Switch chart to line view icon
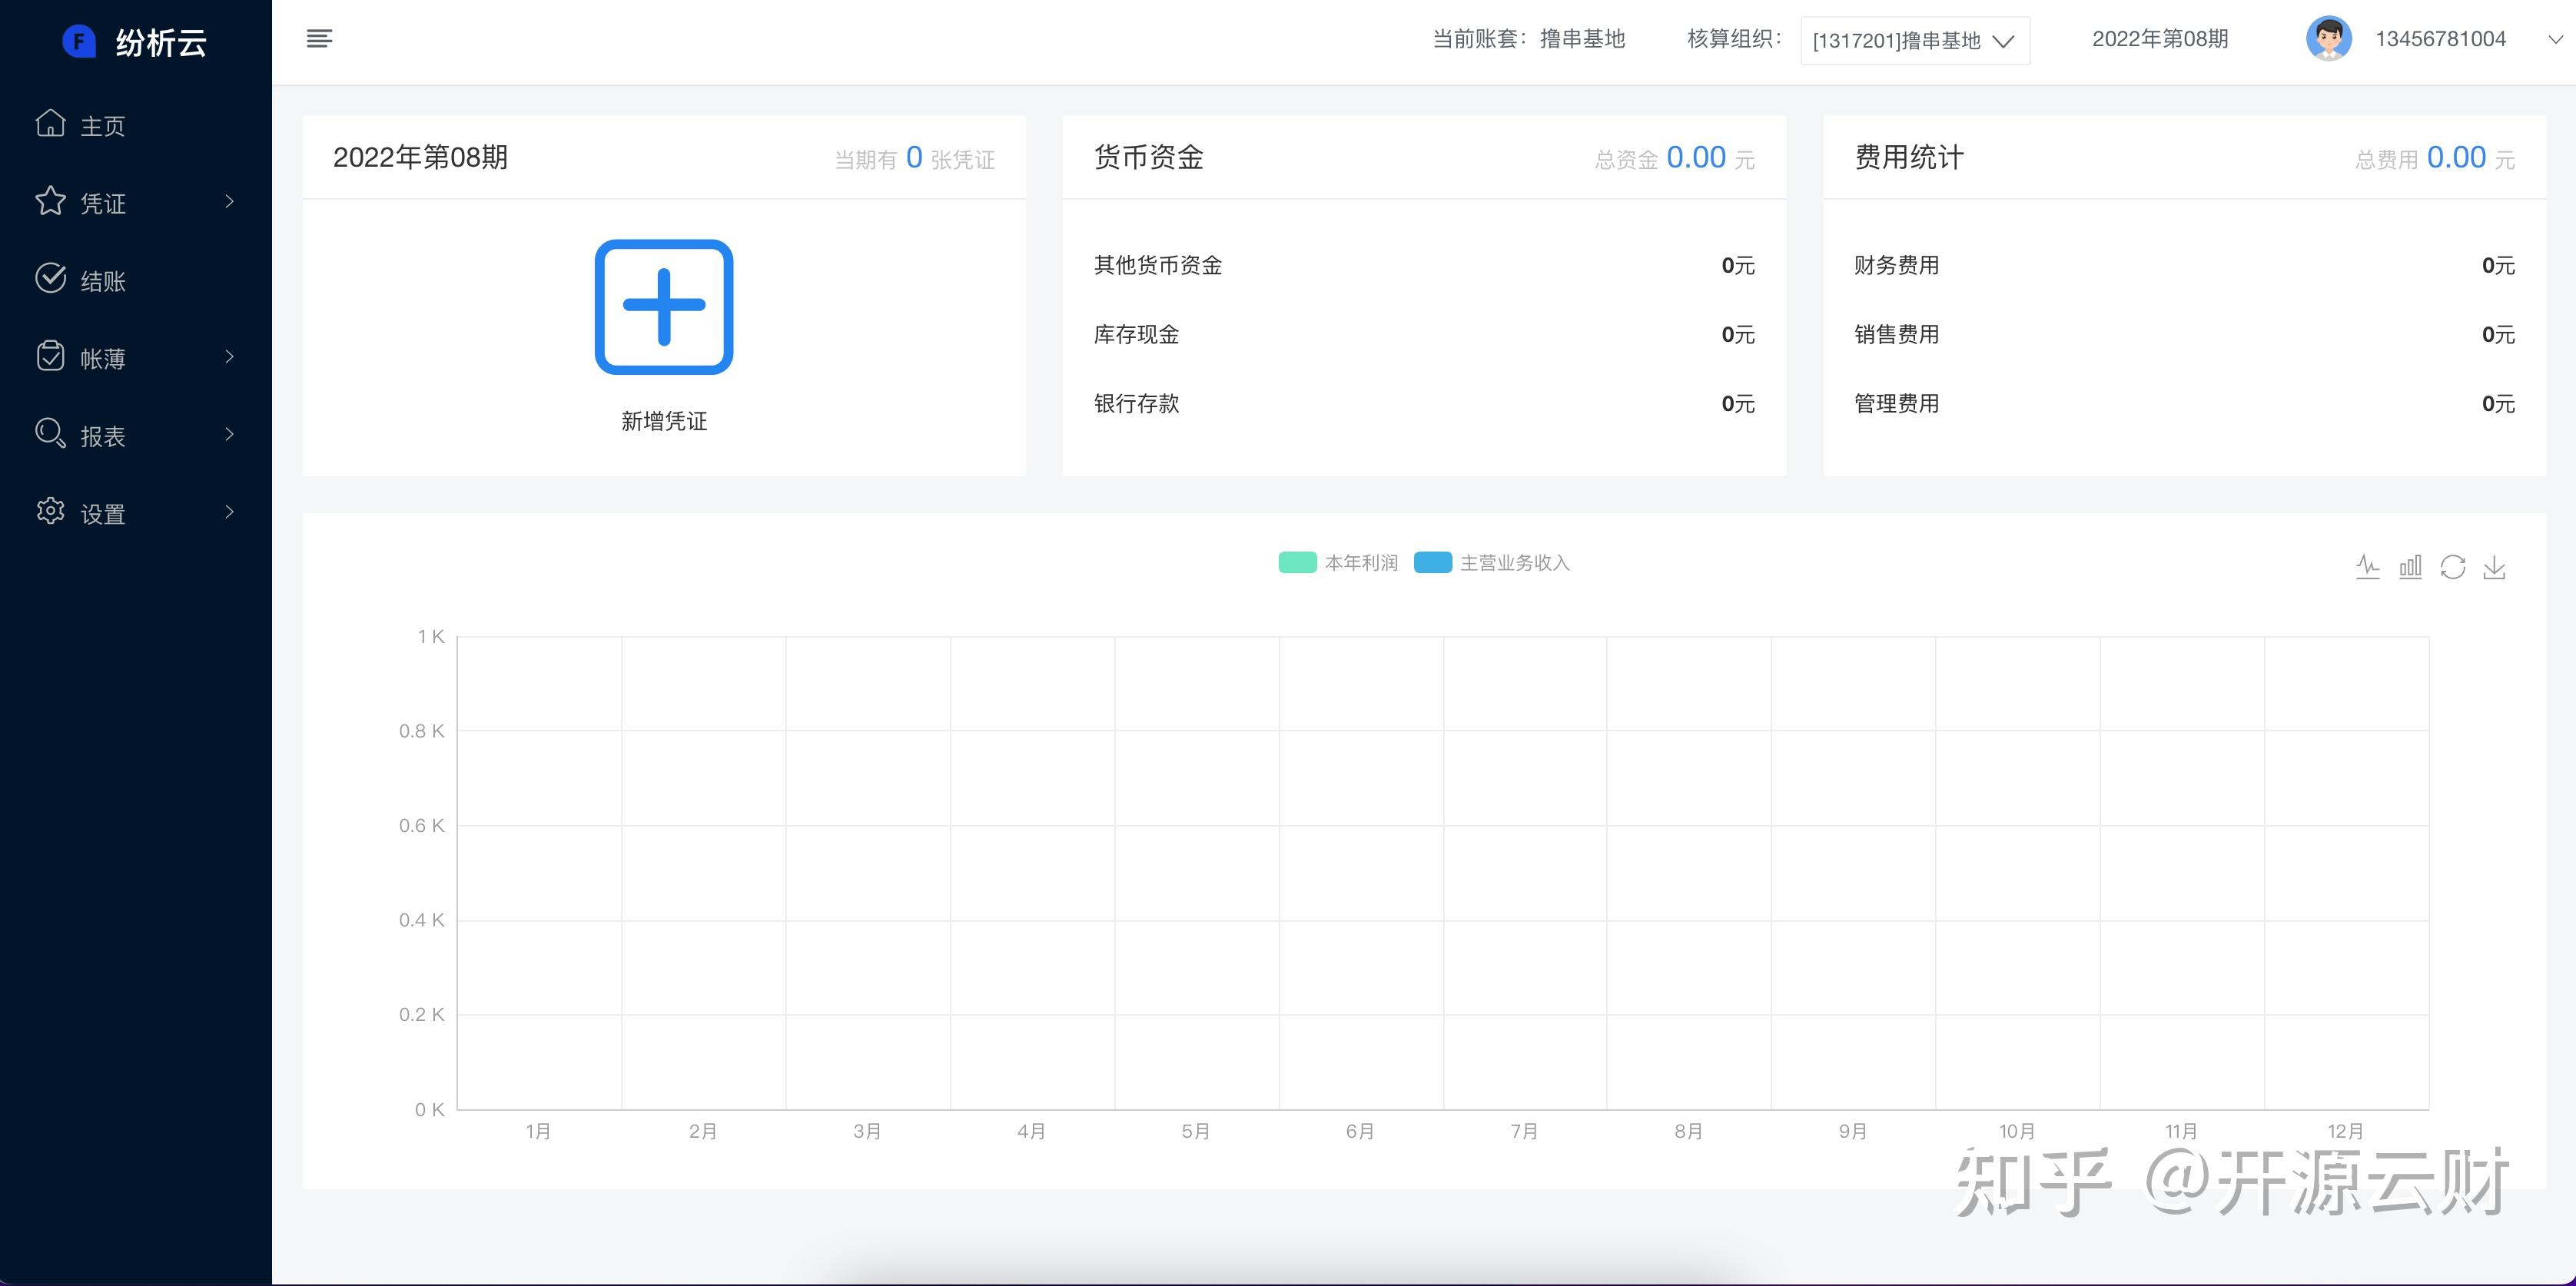The image size is (2576, 1286). (2367, 567)
